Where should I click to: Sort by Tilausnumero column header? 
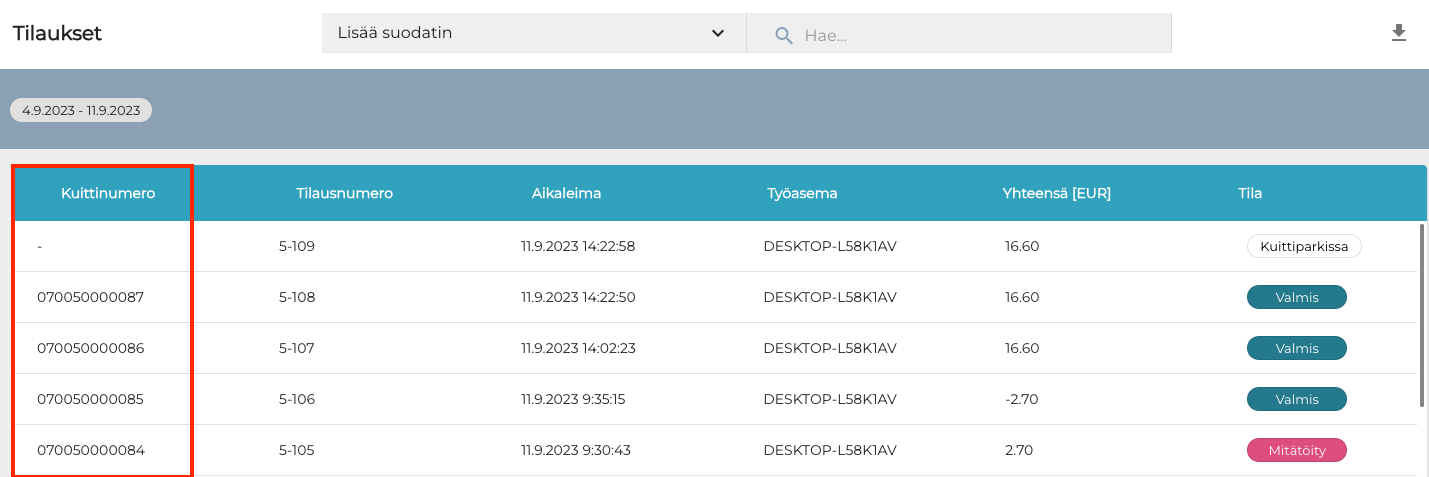pyautogui.click(x=344, y=193)
